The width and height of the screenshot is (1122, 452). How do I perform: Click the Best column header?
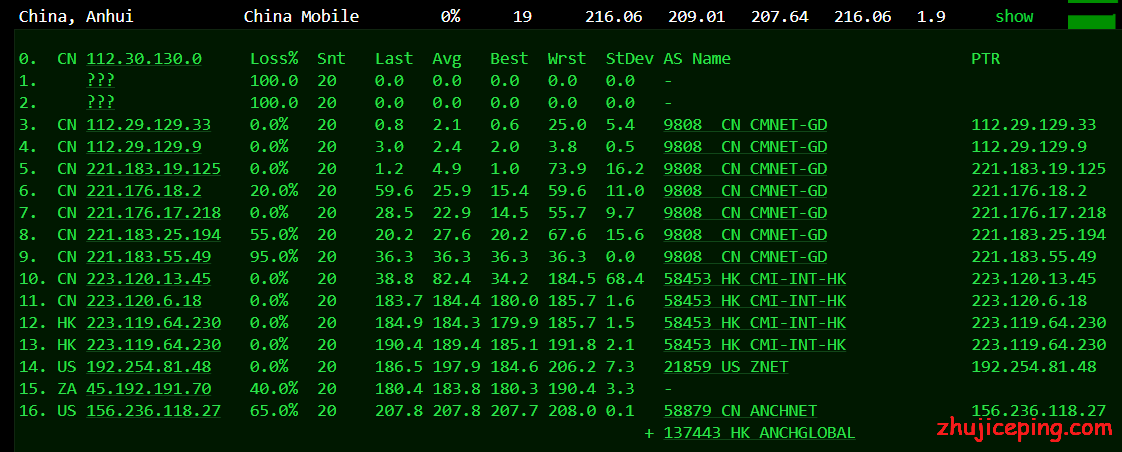509,59
